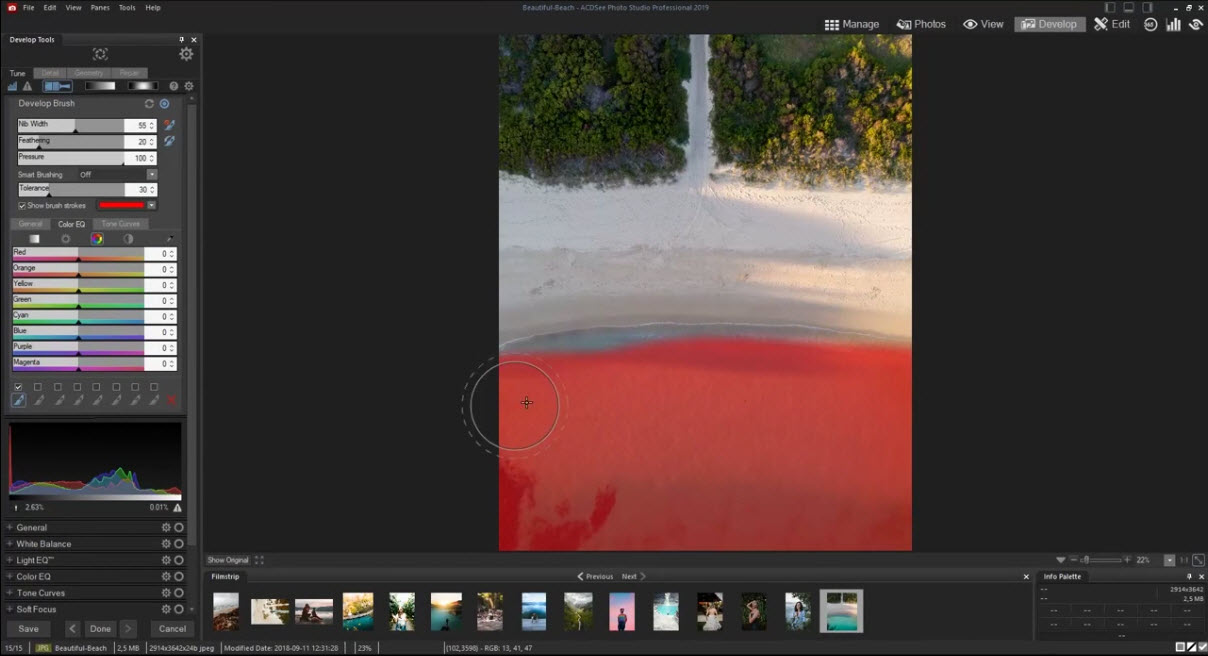
Task: Switch to Edit mode
Action: pyautogui.click(x=1112, y=24)
